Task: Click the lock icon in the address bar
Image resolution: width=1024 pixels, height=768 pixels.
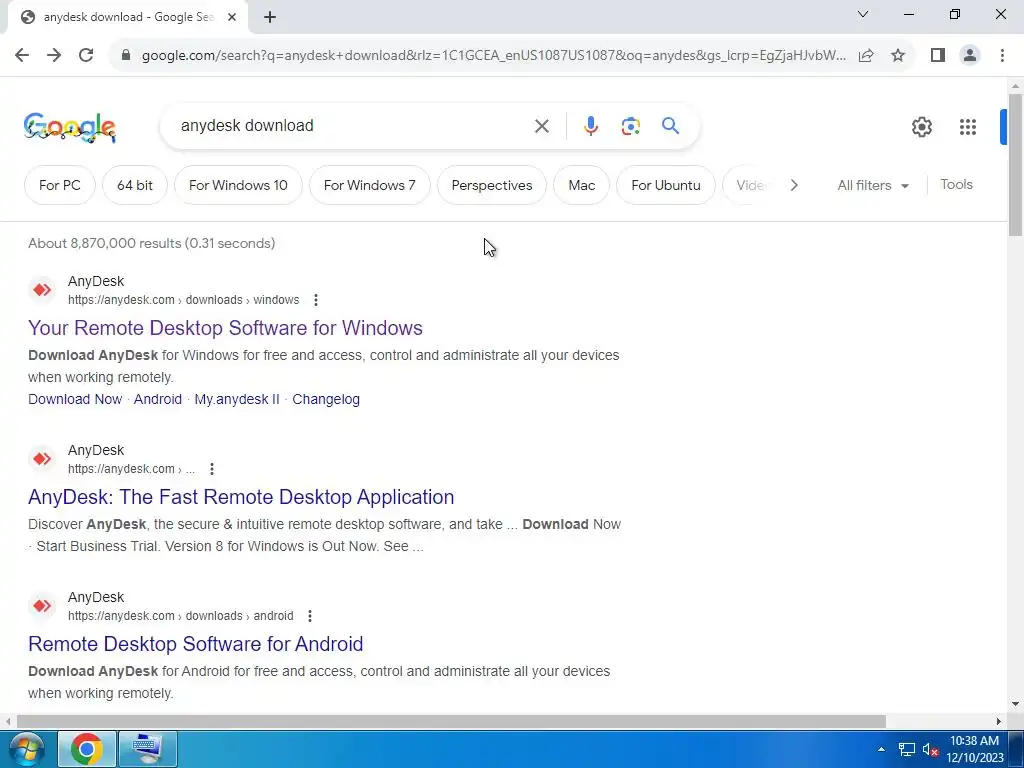Action: 126,56
